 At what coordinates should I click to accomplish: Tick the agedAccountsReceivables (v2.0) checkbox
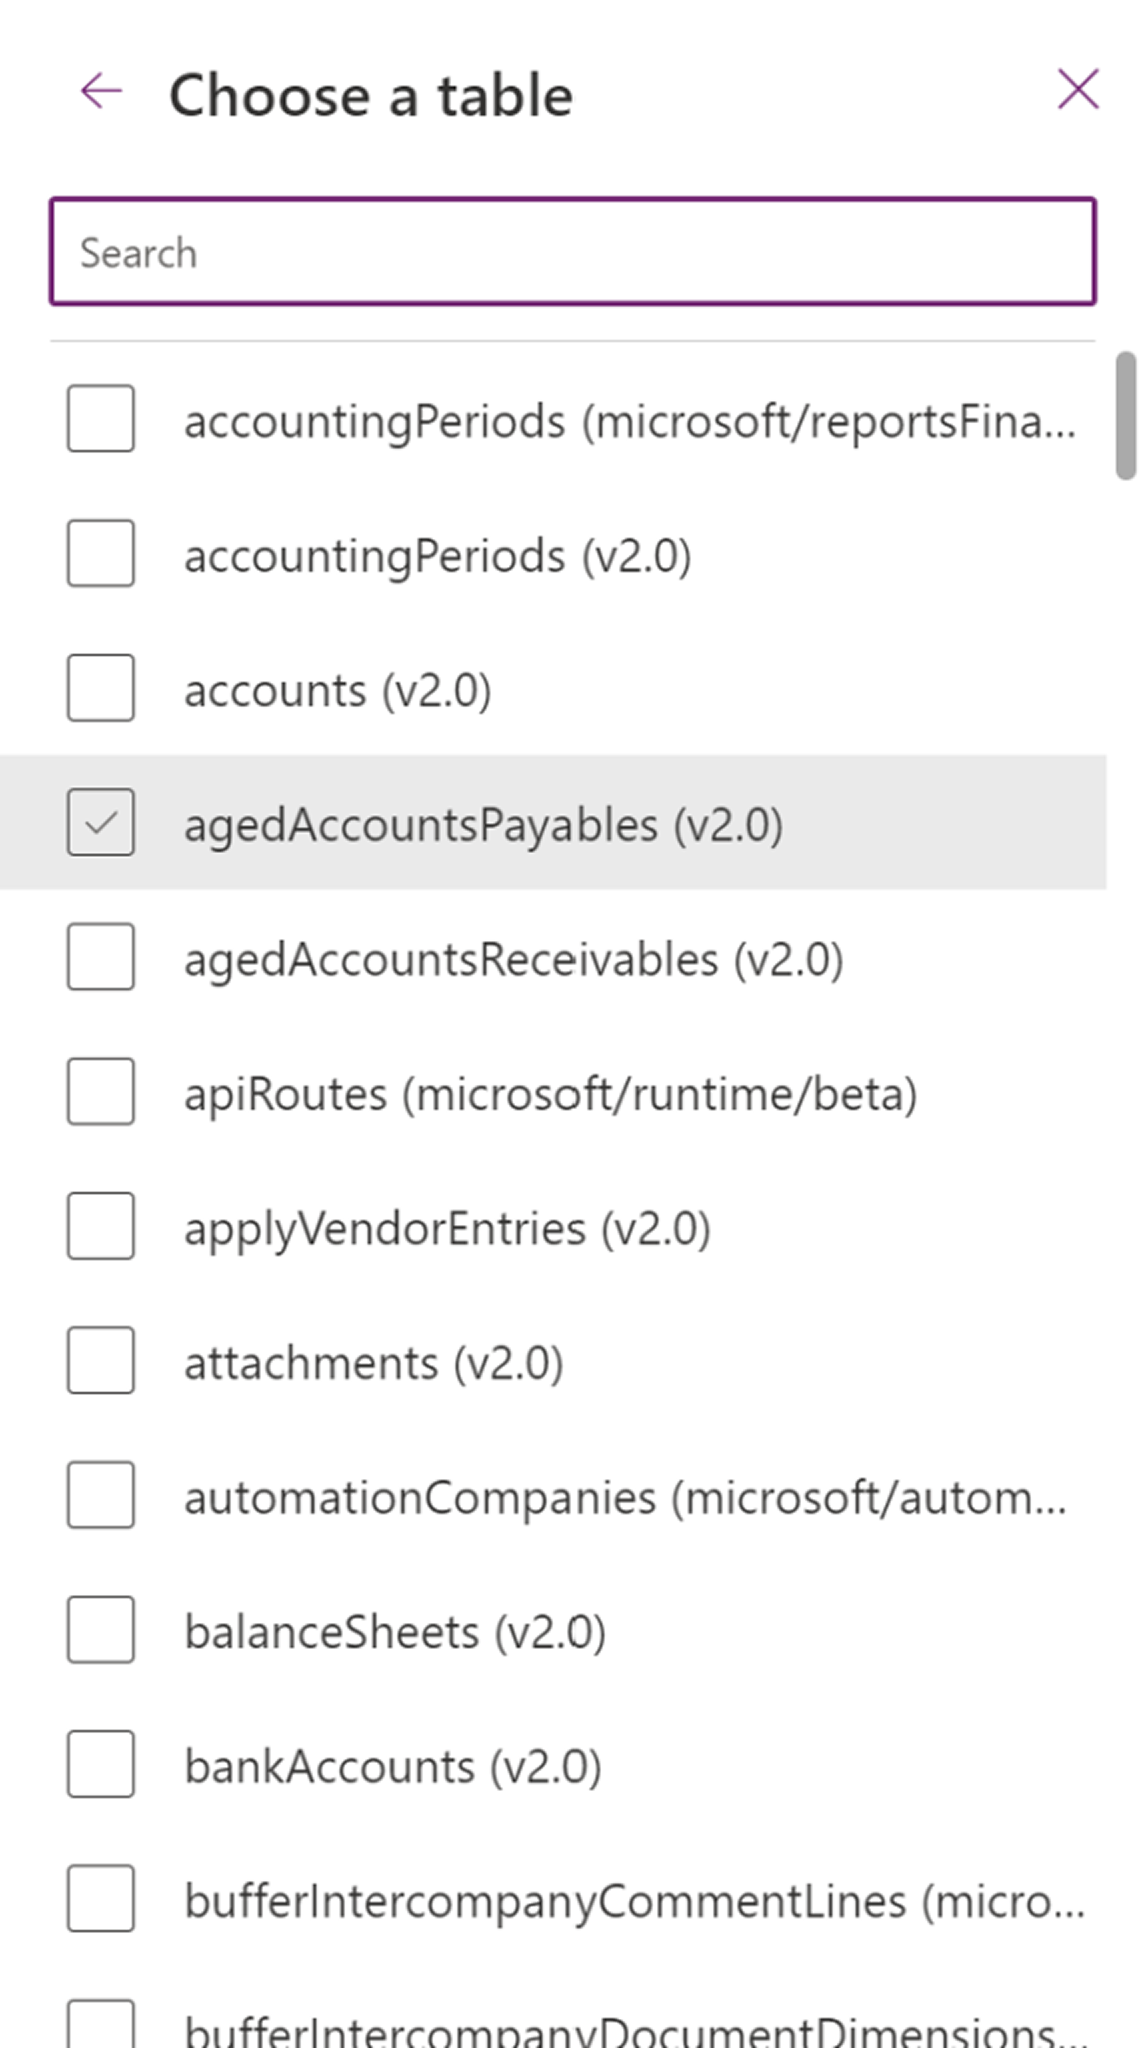(x=101, y=957)
